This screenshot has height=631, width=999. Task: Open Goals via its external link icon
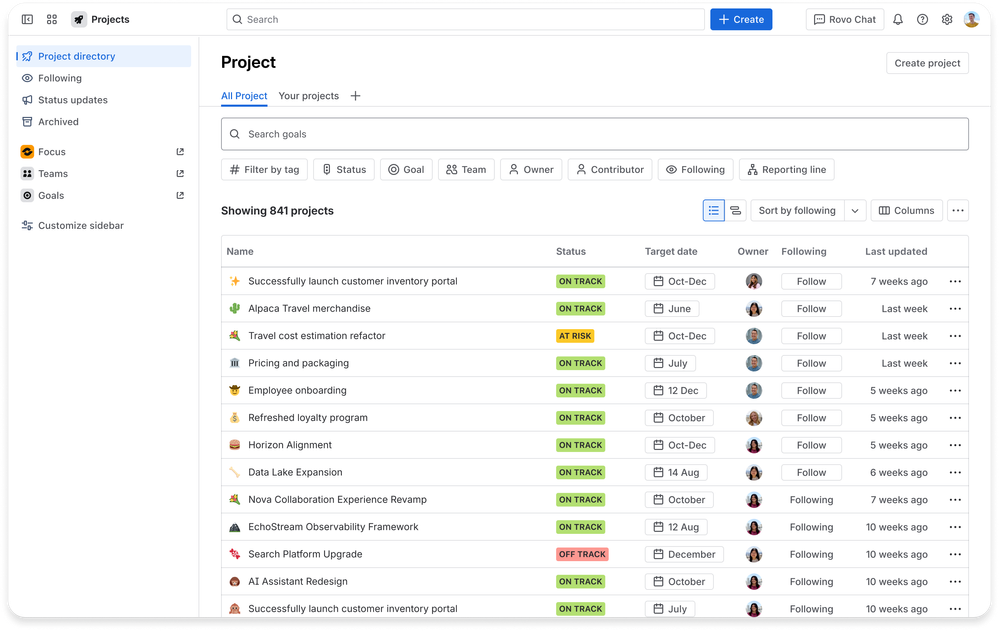(x=180, y=196)
